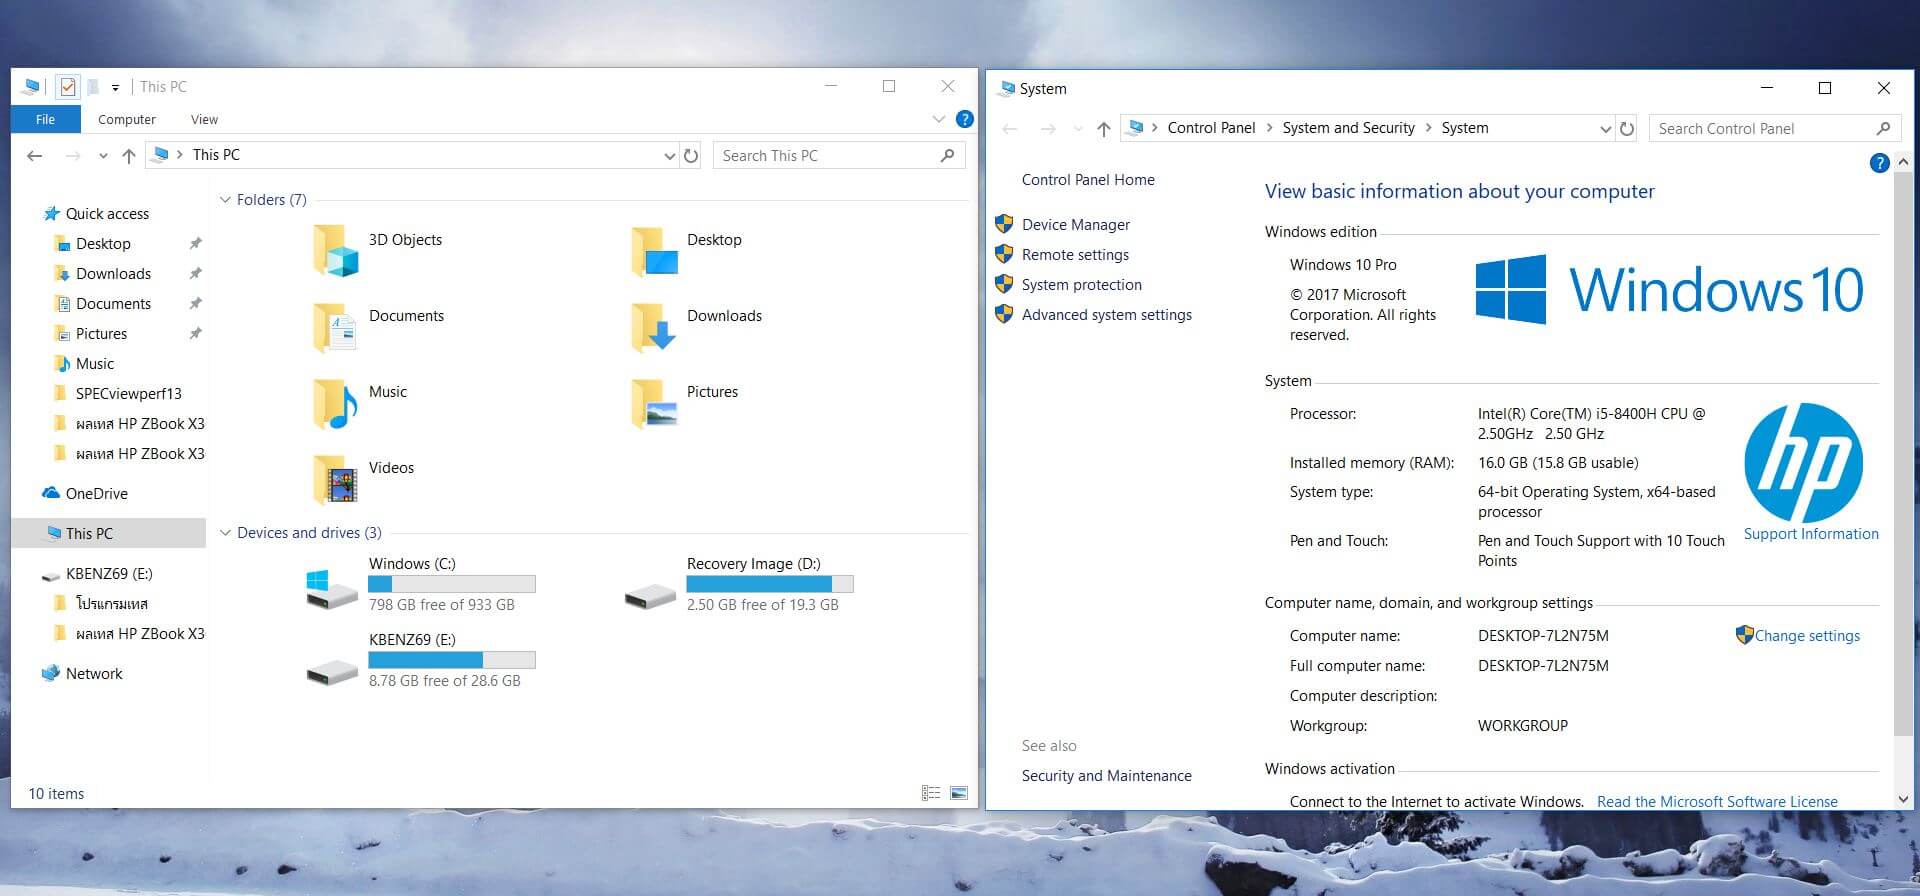Click the New folder icon in Explorer's title bar
Viewport: 1920px width, 896px height.
93,87
